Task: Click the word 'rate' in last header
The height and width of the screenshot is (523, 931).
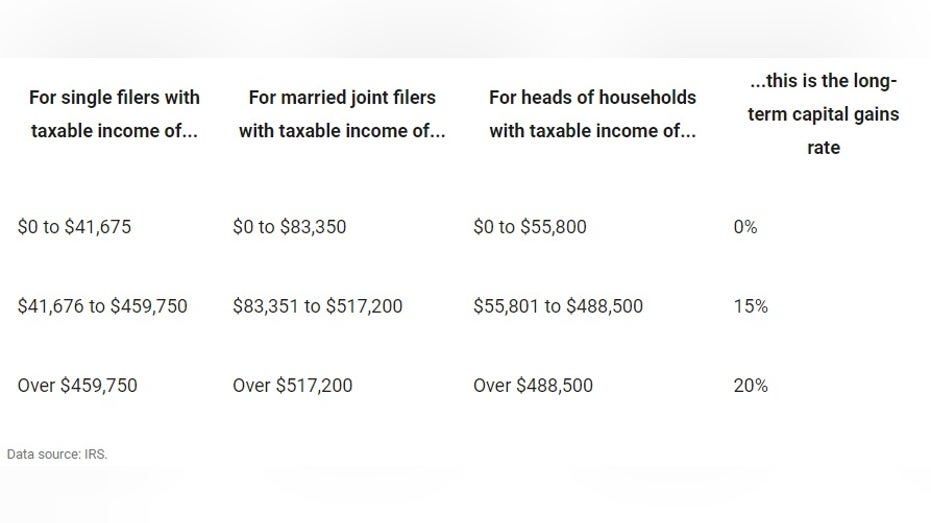Action: (824, 147)
